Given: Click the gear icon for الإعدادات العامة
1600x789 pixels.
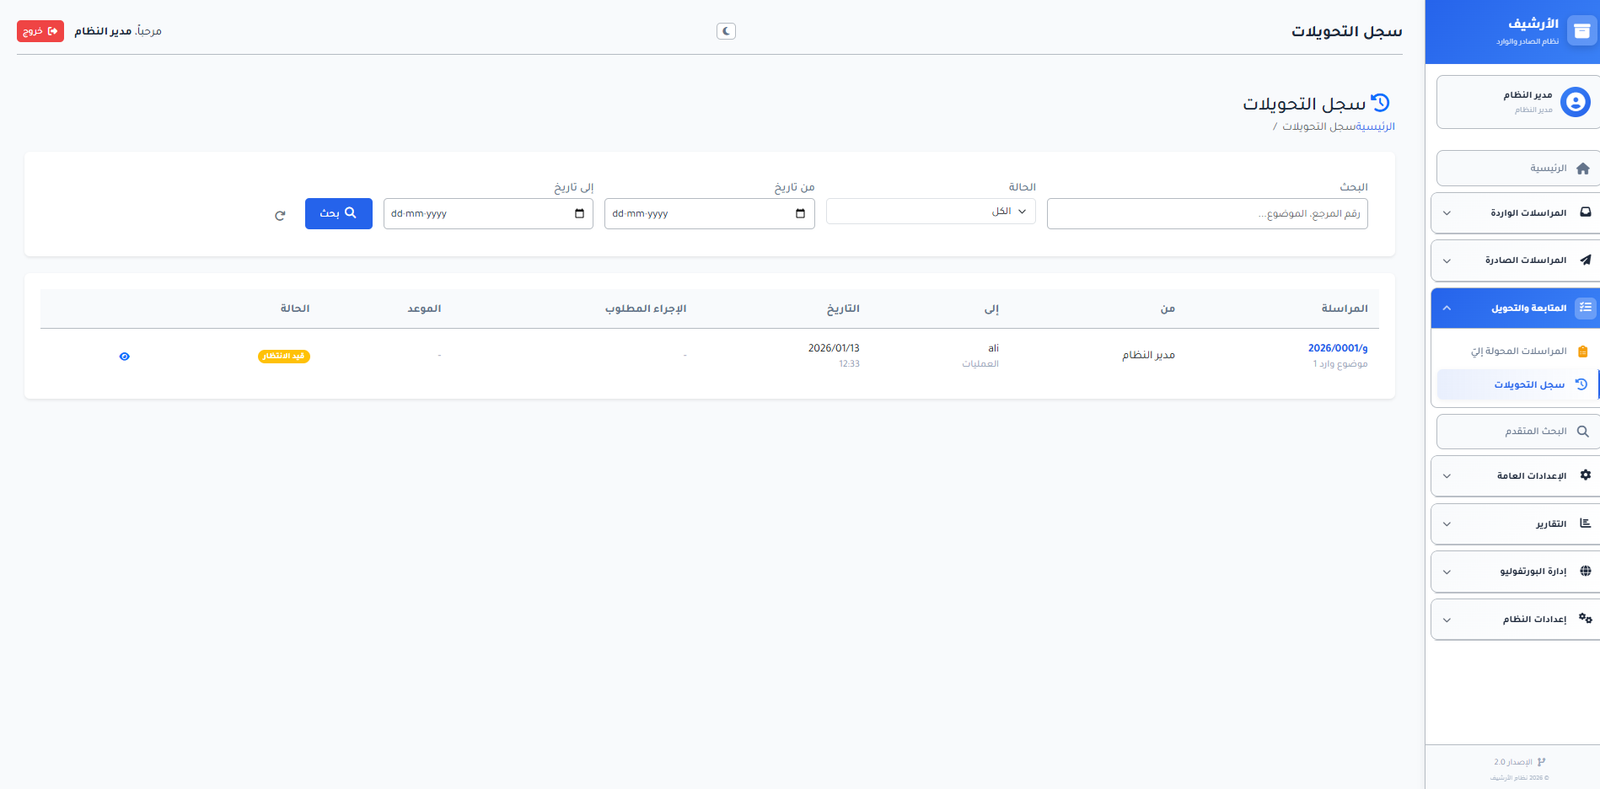Looking at the screenshot, I should tap(1585, 475).
